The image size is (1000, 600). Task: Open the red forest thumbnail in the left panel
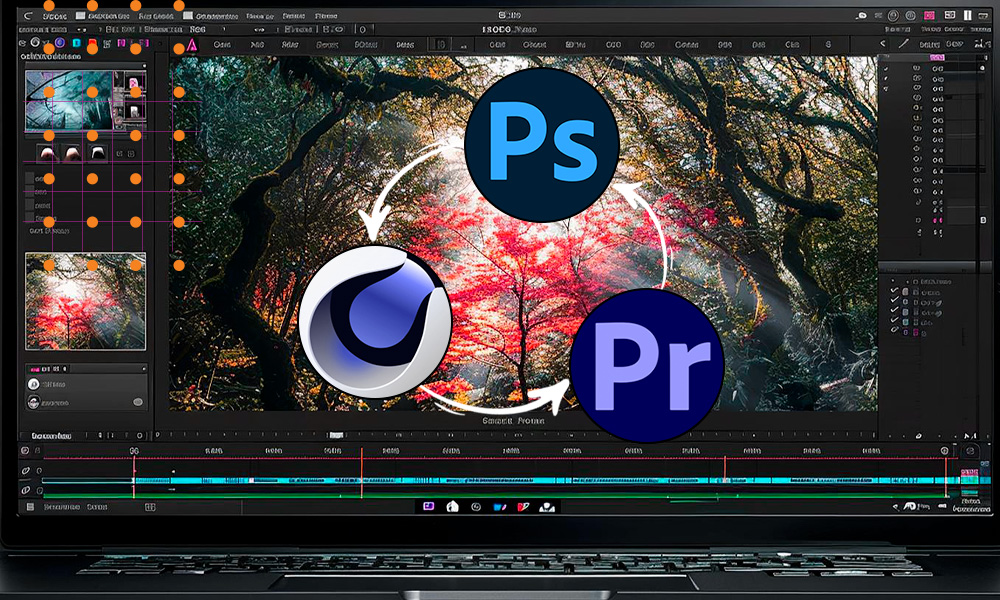(85, 301)
